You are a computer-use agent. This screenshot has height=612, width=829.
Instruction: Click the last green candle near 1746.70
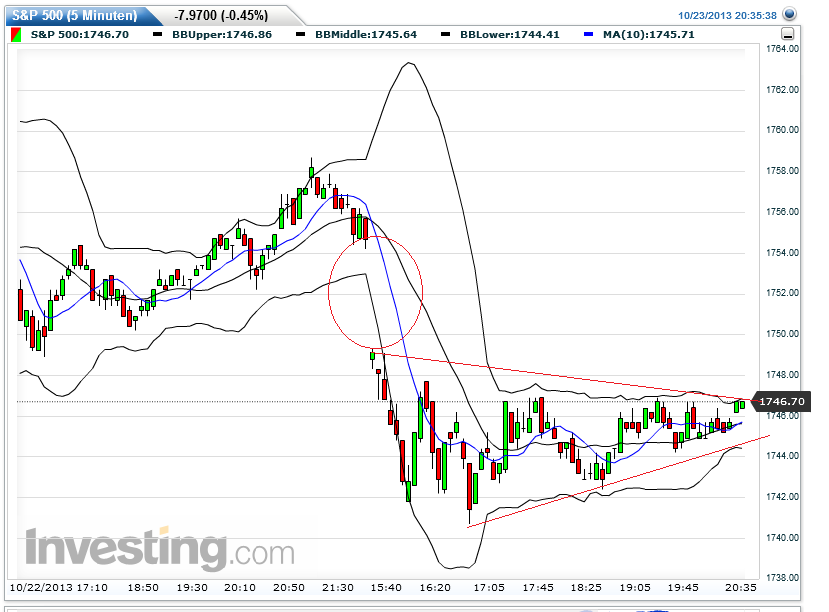(x=742, y=405)
